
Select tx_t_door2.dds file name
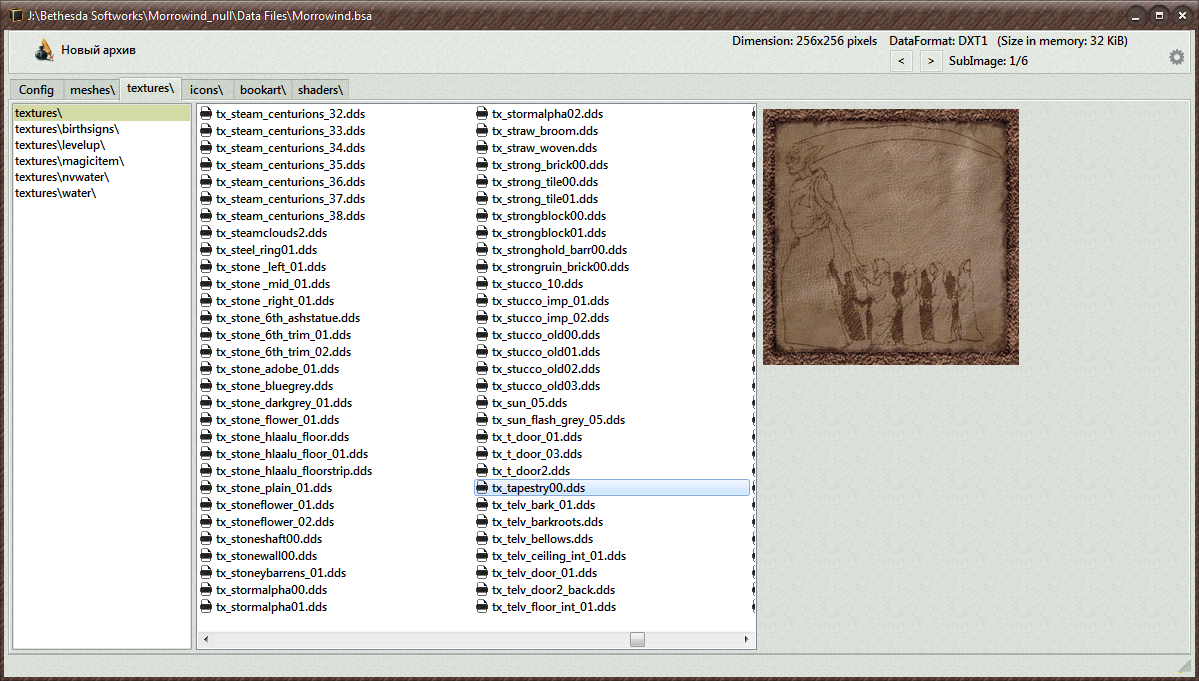coord(531,471)
